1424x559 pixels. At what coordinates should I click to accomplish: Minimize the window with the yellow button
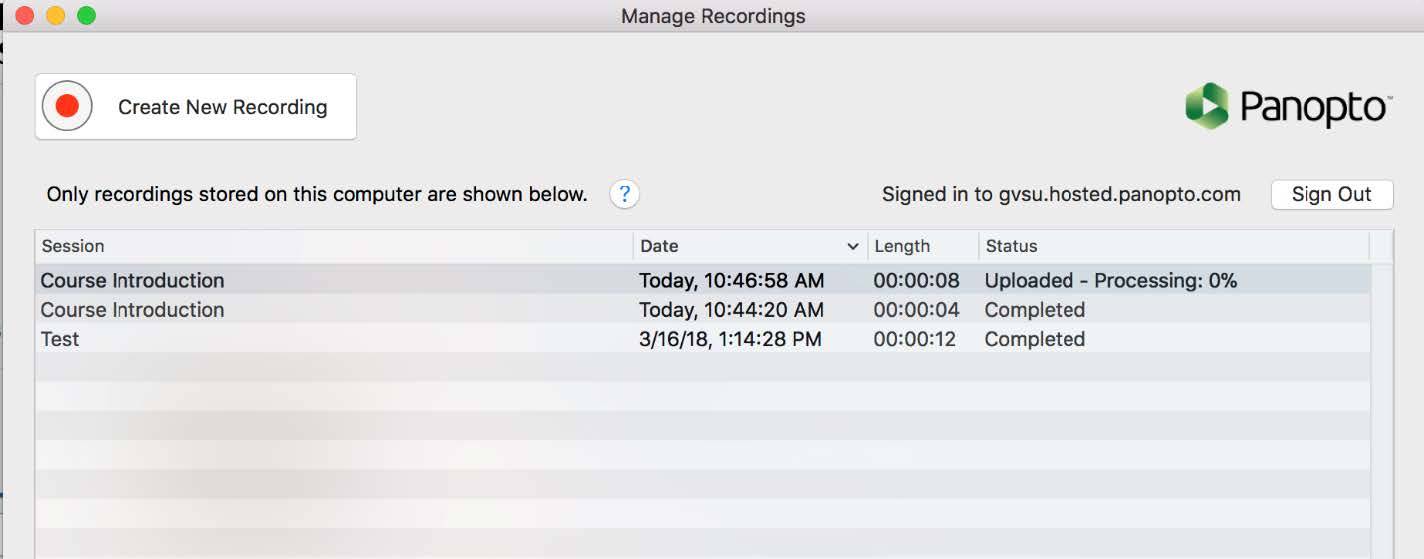coord(56,16)
